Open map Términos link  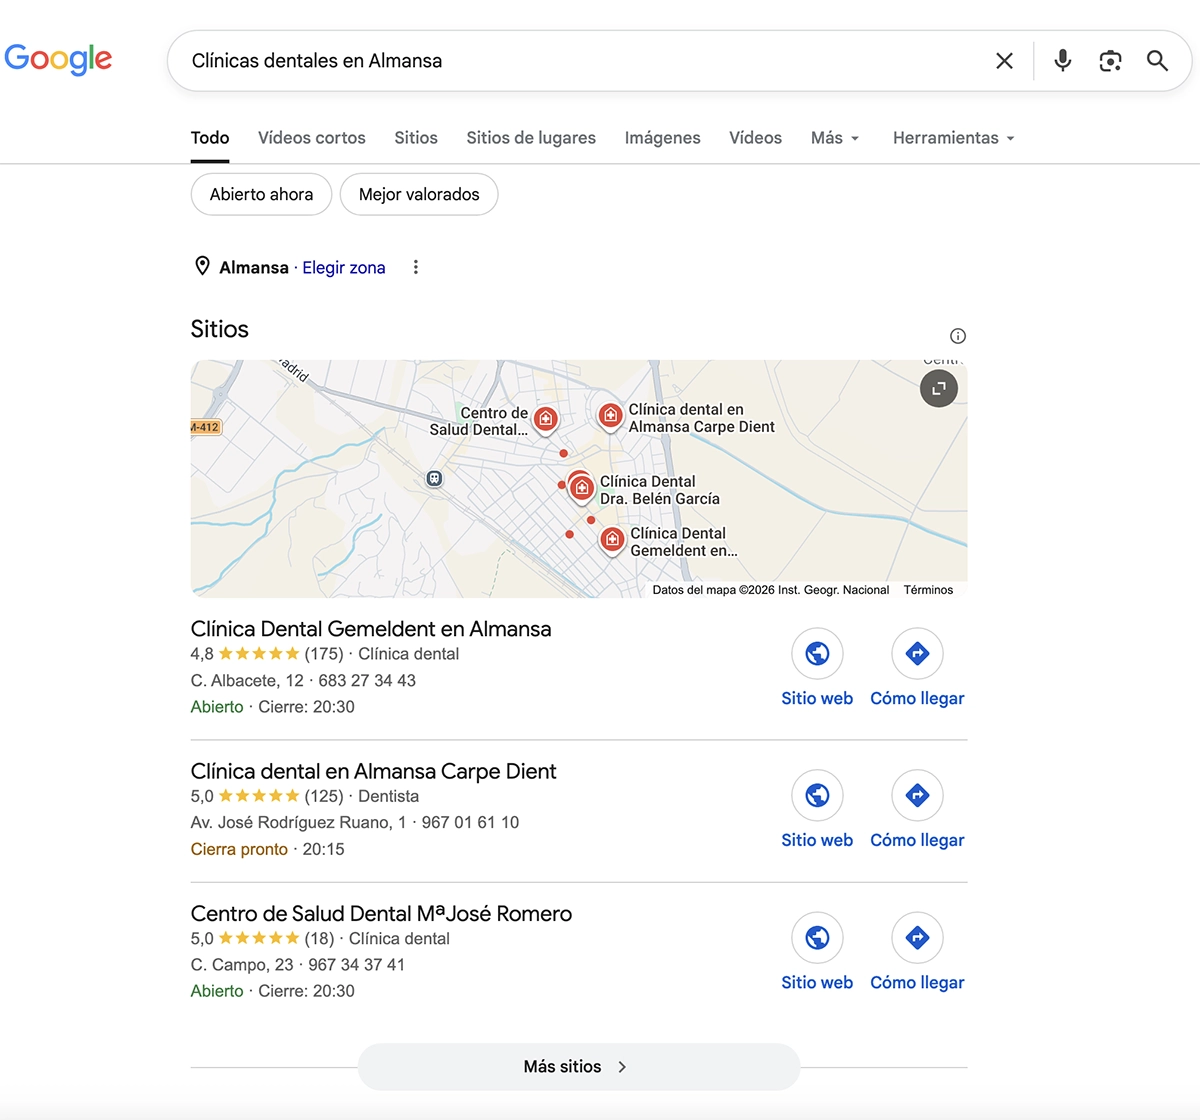click(929, 590)
